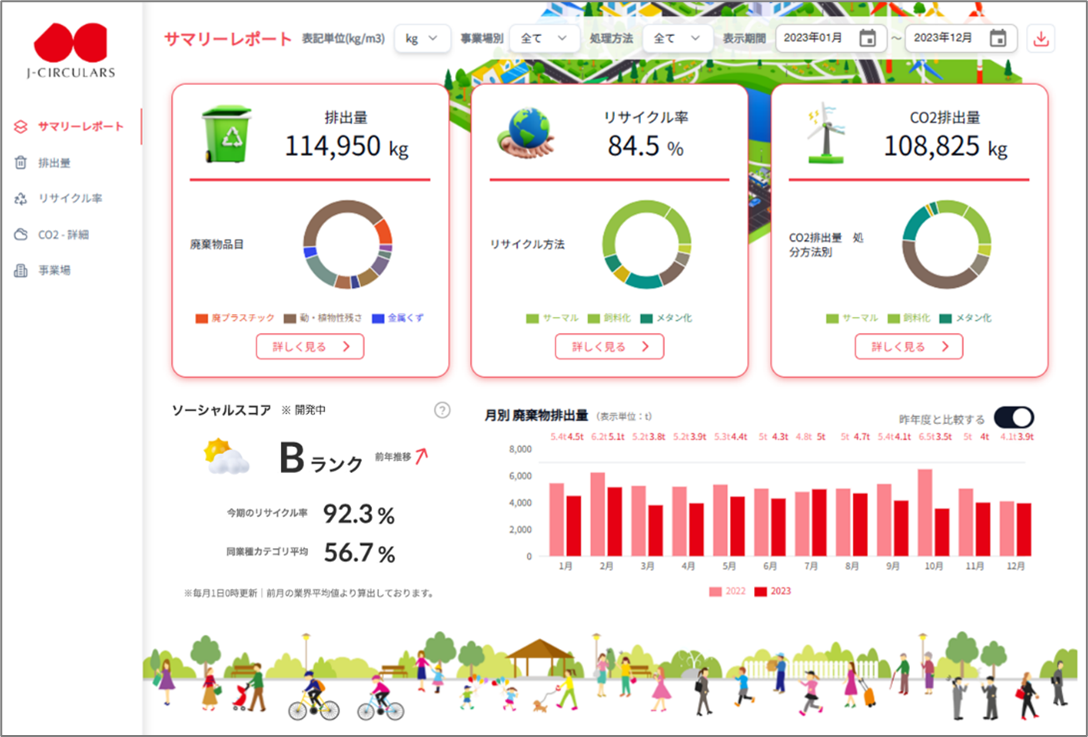Click the green recycle bin icon
The image size is (1088, 737).
click(x=227, y=134)
